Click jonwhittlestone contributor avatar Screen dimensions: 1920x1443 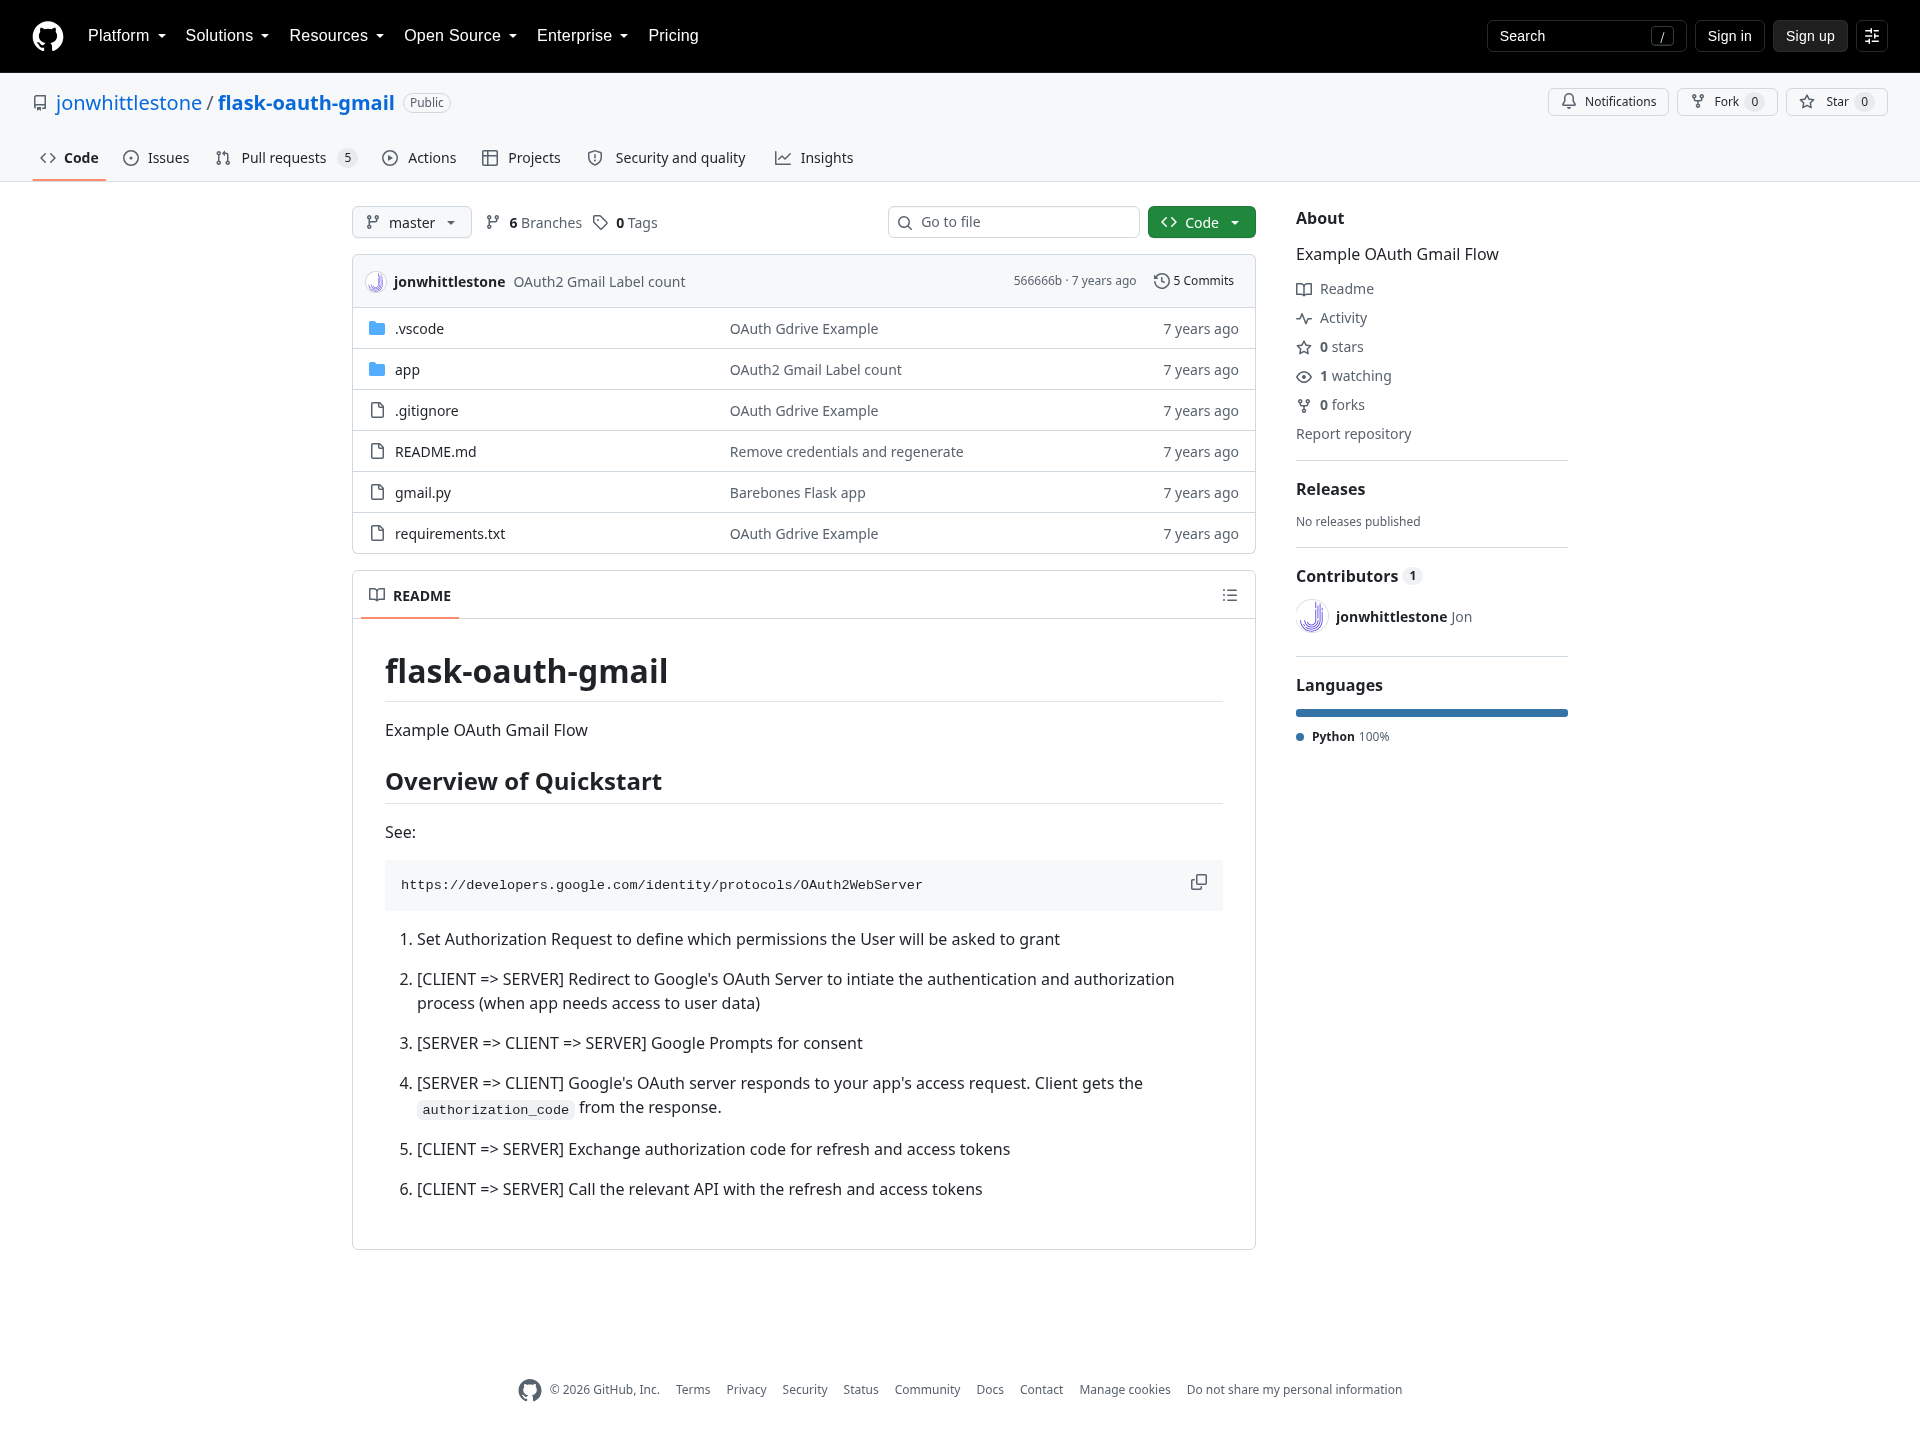click(x=1312, y=617)
